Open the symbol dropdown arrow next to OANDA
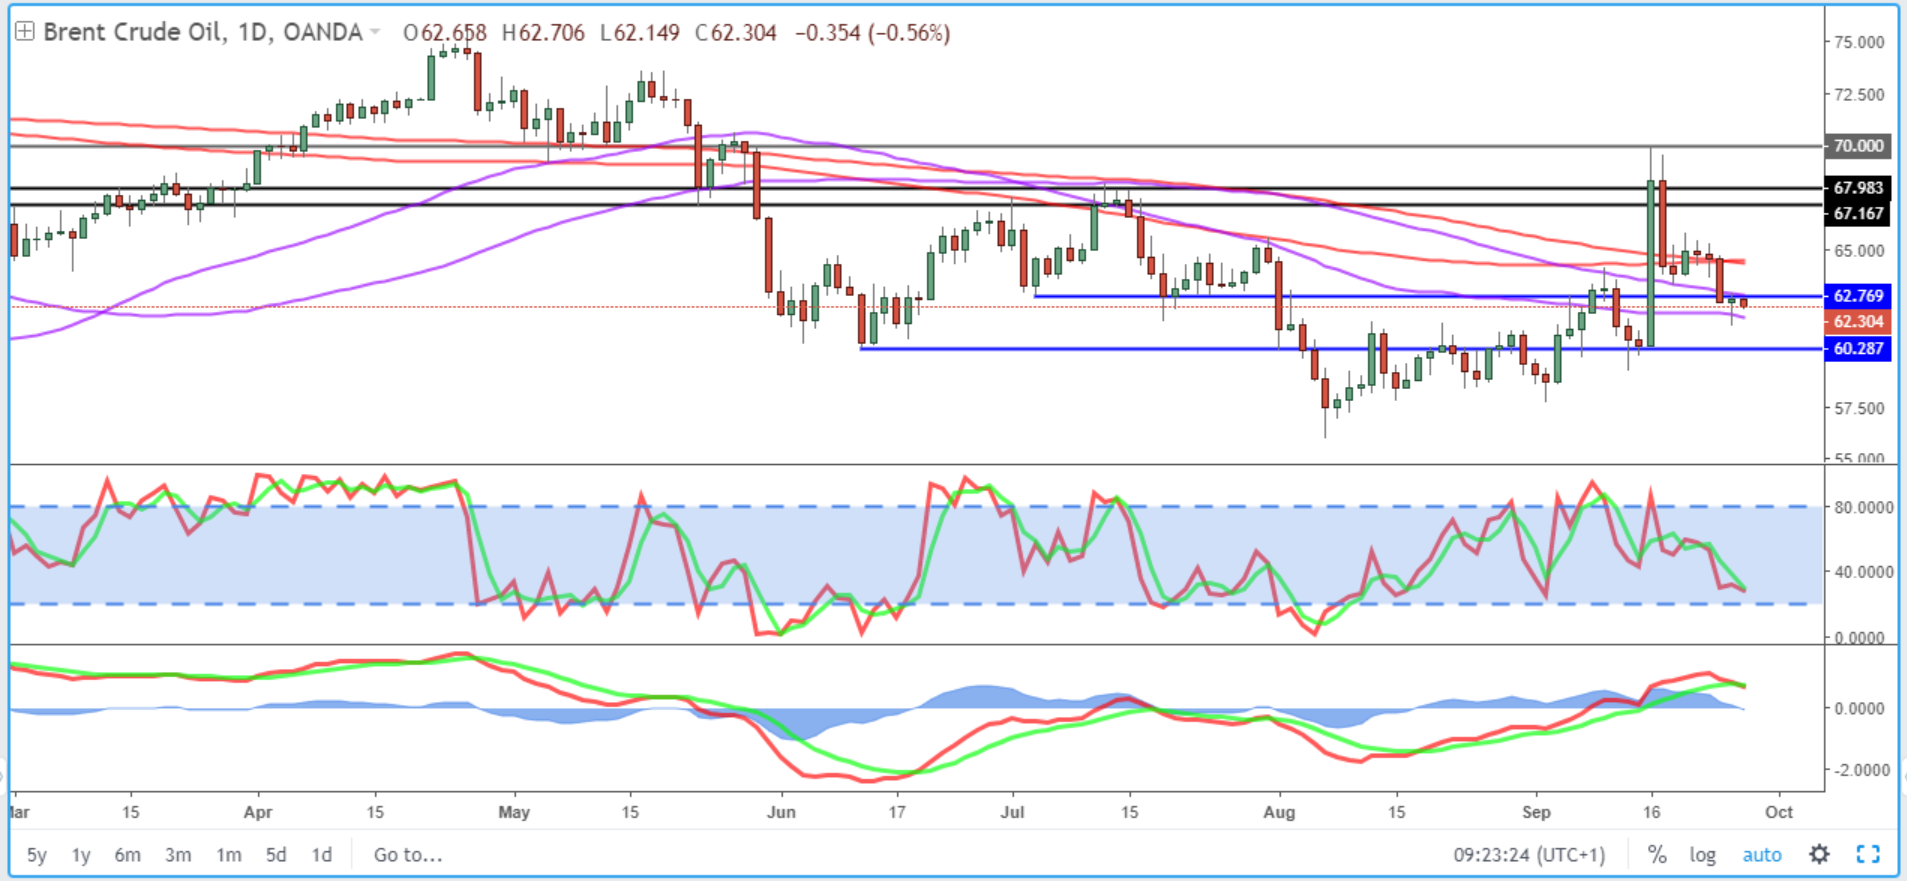Screen dimensions: 1907x881 pos(375,32)
